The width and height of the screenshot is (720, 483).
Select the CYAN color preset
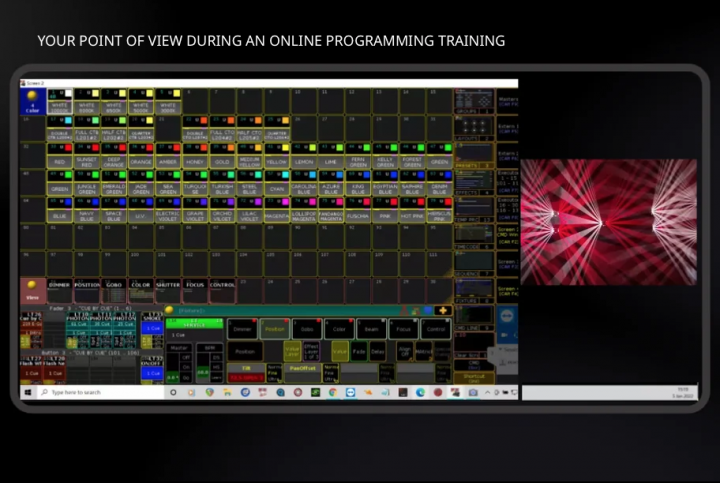tap(276, 188)
